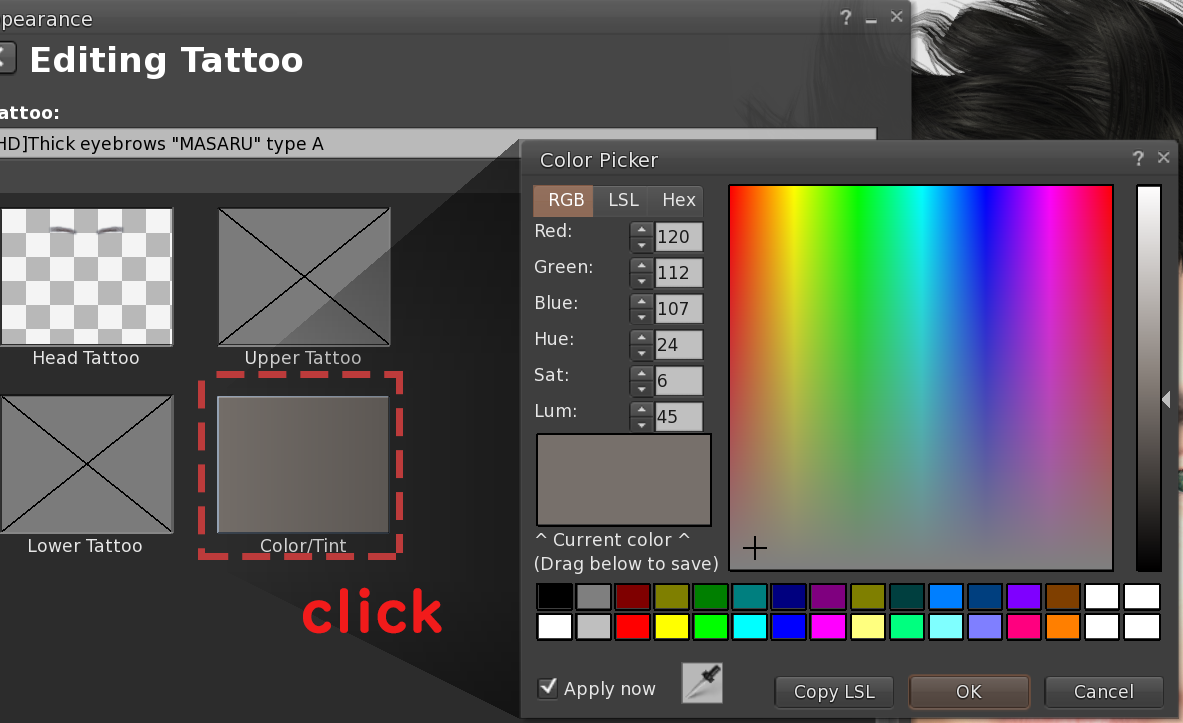Select the magenta palette swatch
Screen dimensions: 1183x723
(x=828, y=626)
